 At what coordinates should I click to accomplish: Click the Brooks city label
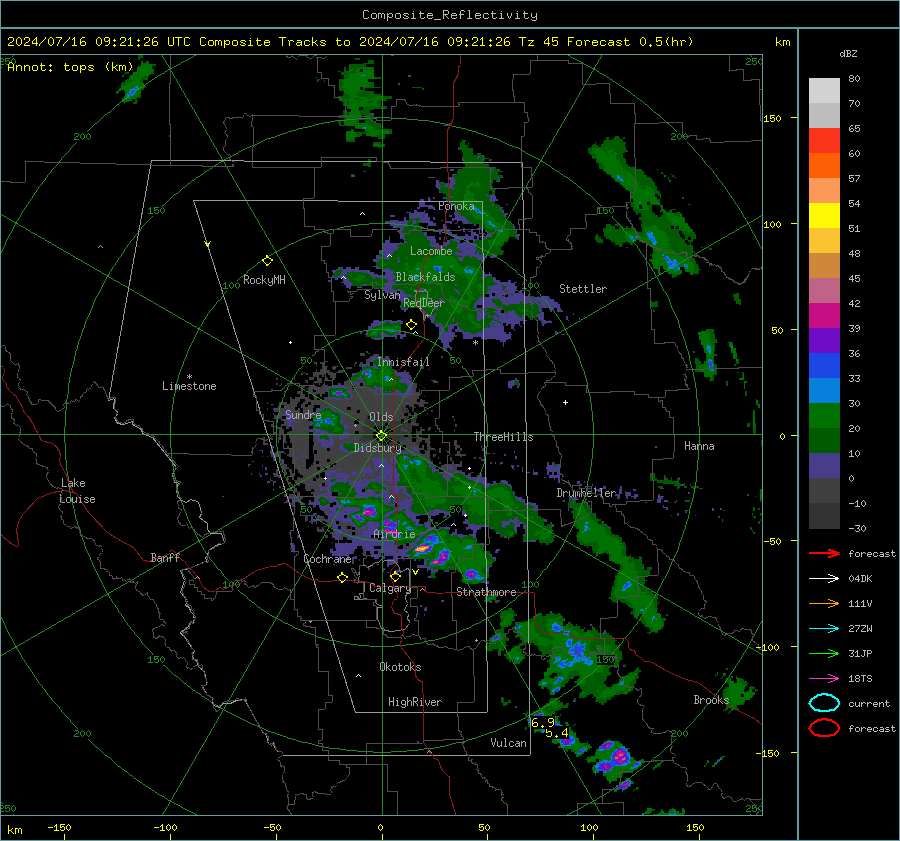click(x=711, y=700)
